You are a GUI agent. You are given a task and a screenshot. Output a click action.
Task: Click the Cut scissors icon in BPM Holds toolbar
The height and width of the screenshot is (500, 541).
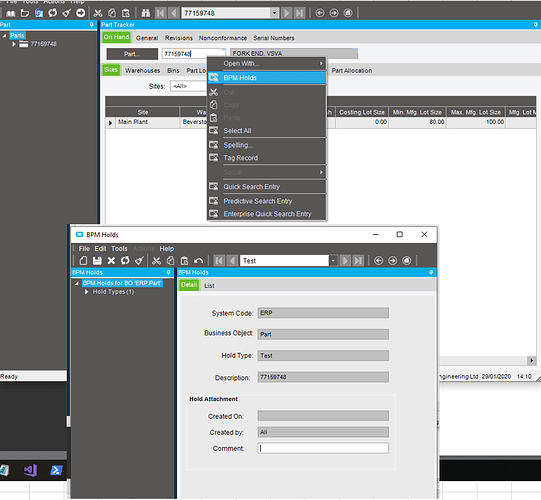(x=156, y=261)
